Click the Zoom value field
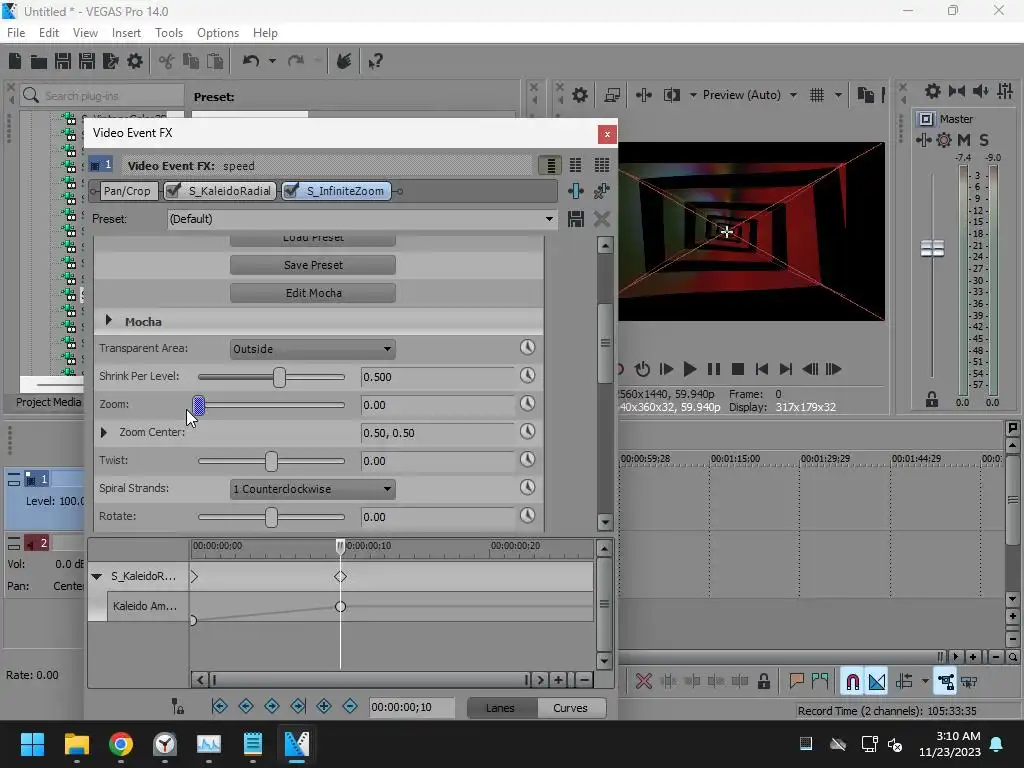Viewport: 1024px width, 768px height. 438,405
